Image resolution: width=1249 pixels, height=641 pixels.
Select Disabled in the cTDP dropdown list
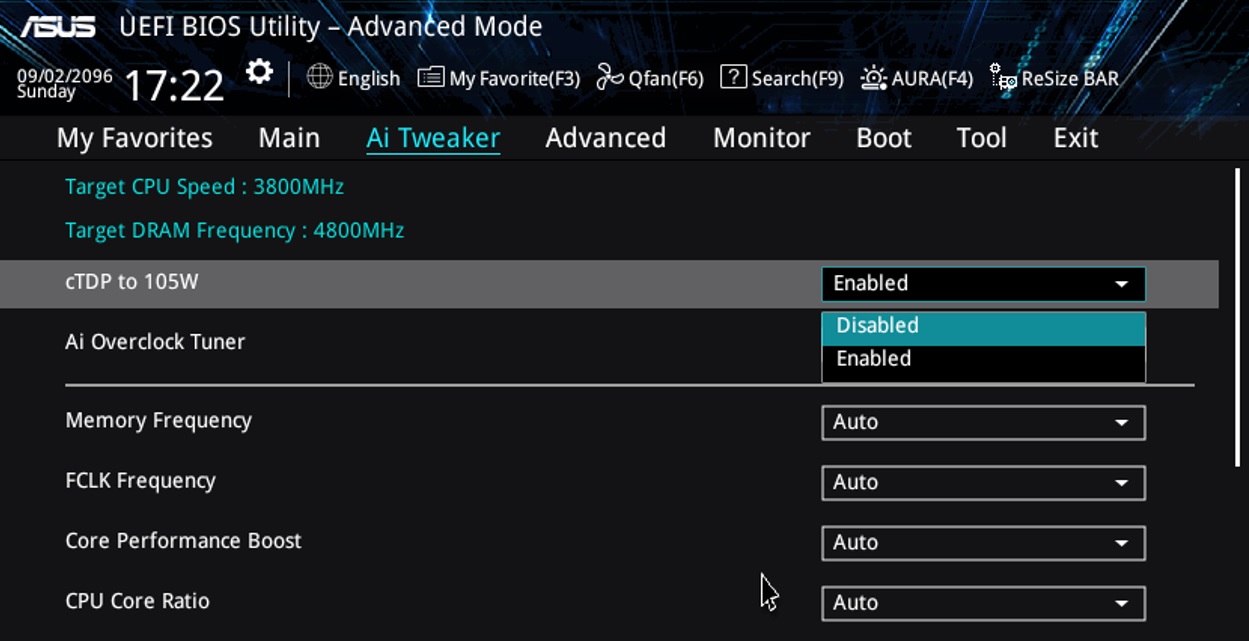pyautogui.click(x=983, y=326)
